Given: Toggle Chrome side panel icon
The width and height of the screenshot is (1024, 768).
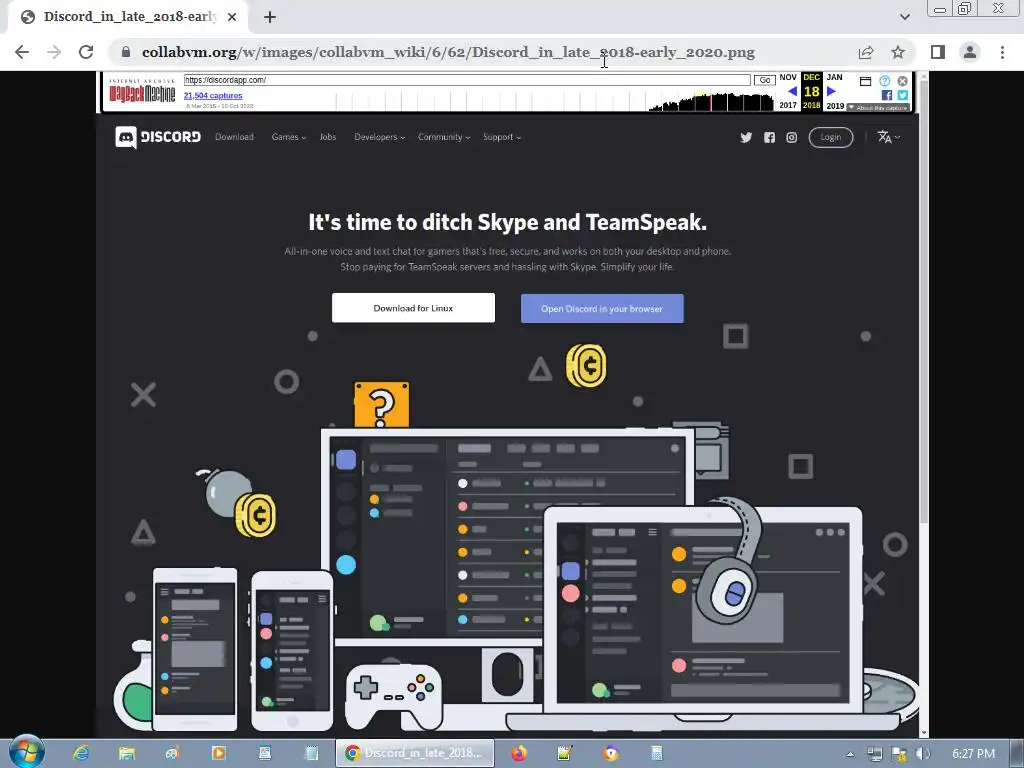Looking at the screenshot, I should [938, 52].
